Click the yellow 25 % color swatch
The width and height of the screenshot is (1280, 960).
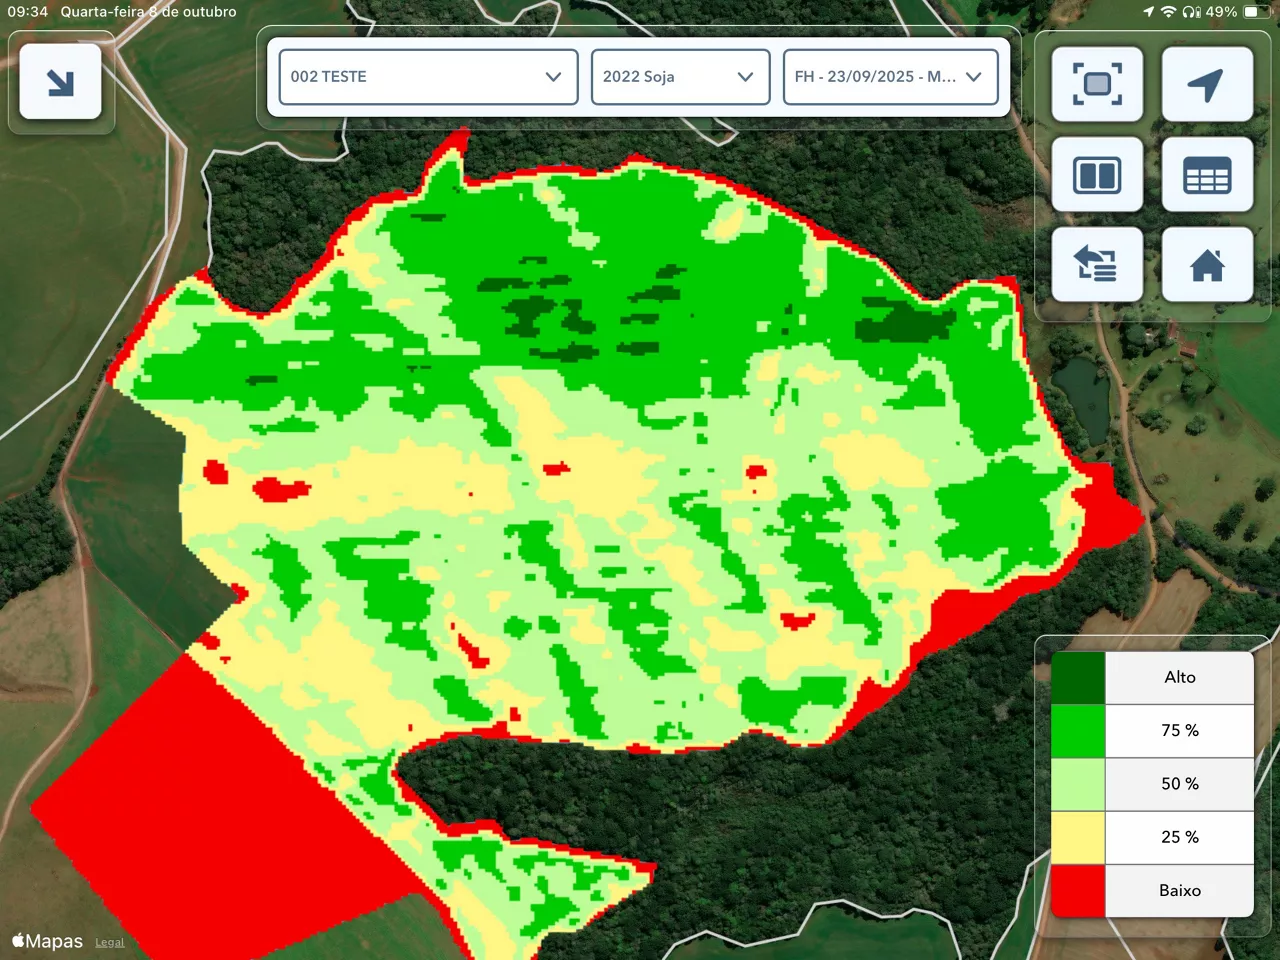pyautogui.click(x=1077, y=837)
